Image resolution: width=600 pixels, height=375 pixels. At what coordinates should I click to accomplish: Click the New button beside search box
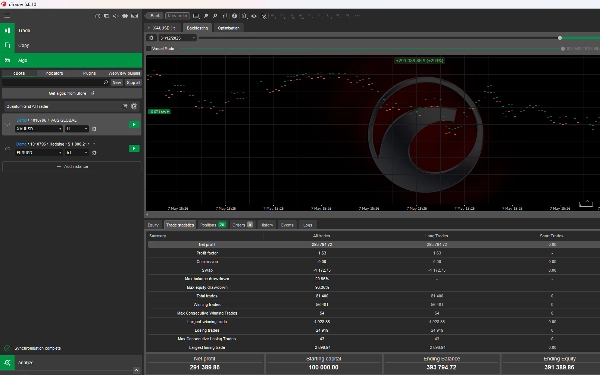(x=117, y=82)
